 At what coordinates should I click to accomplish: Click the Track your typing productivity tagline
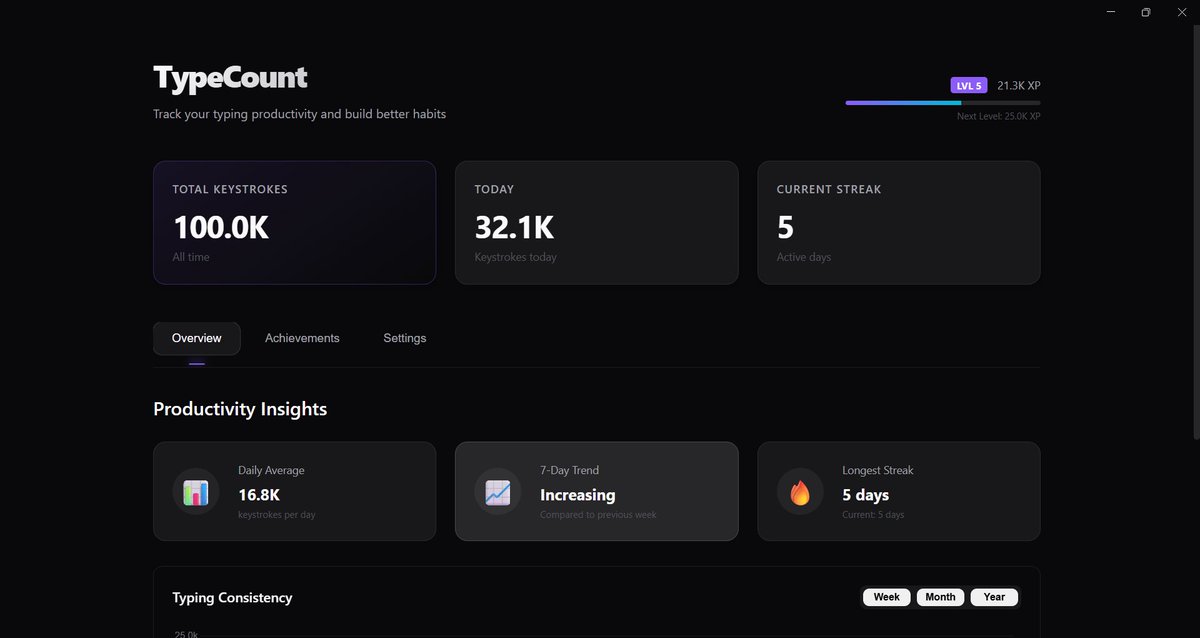[299, 114]
